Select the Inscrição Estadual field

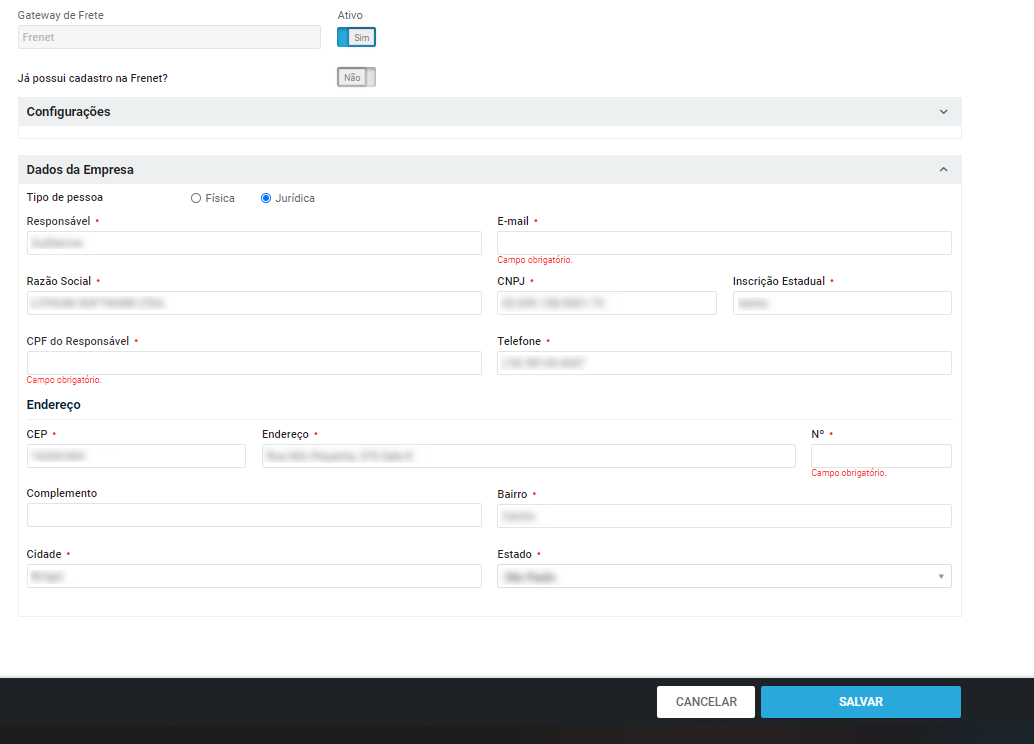pyautogui.click(x=842, y=303)
